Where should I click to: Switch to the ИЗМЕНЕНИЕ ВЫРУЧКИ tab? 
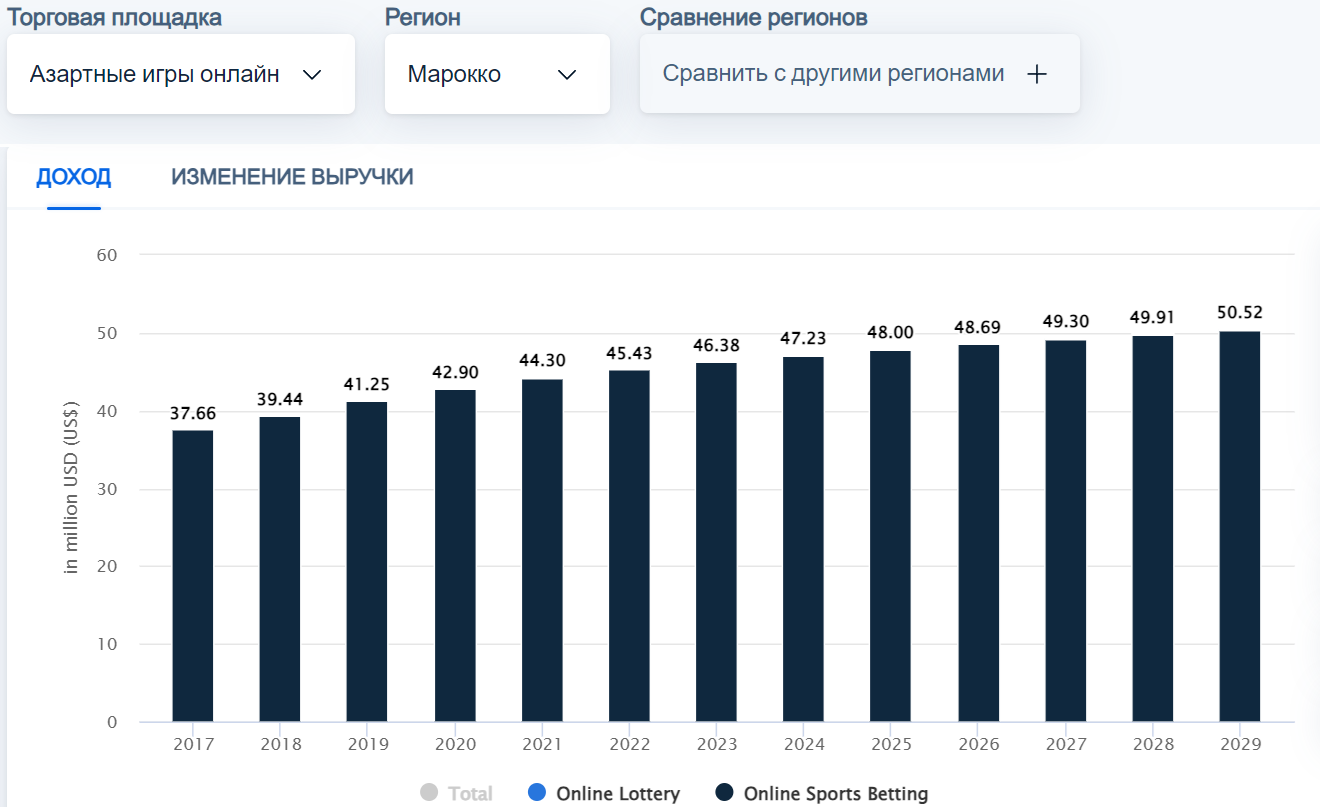click(292, 177)
